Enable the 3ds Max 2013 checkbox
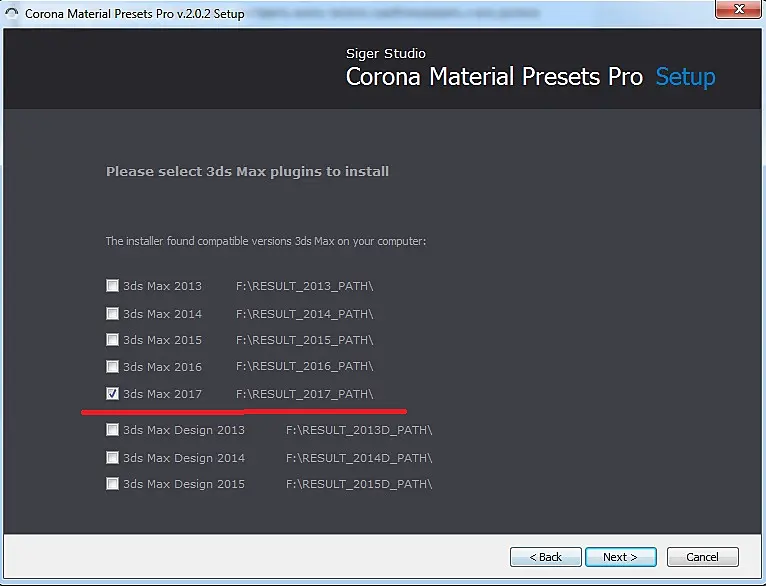 pyautogui.click(x=112, y=286)
